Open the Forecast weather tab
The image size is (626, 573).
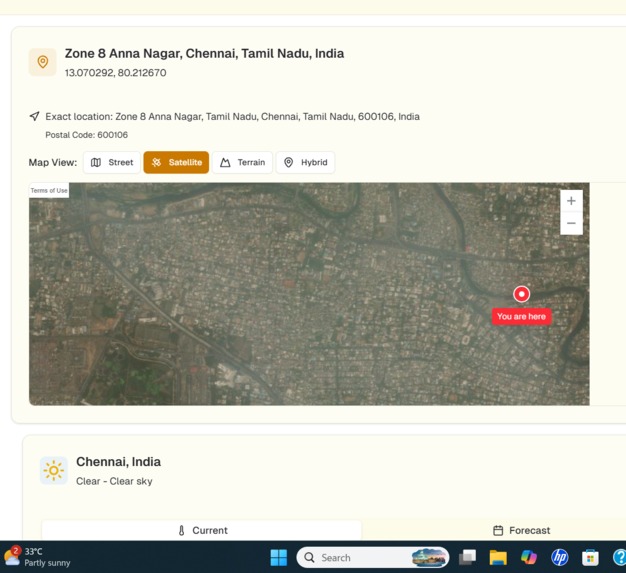pyautogui.click(x=521, y=530)
